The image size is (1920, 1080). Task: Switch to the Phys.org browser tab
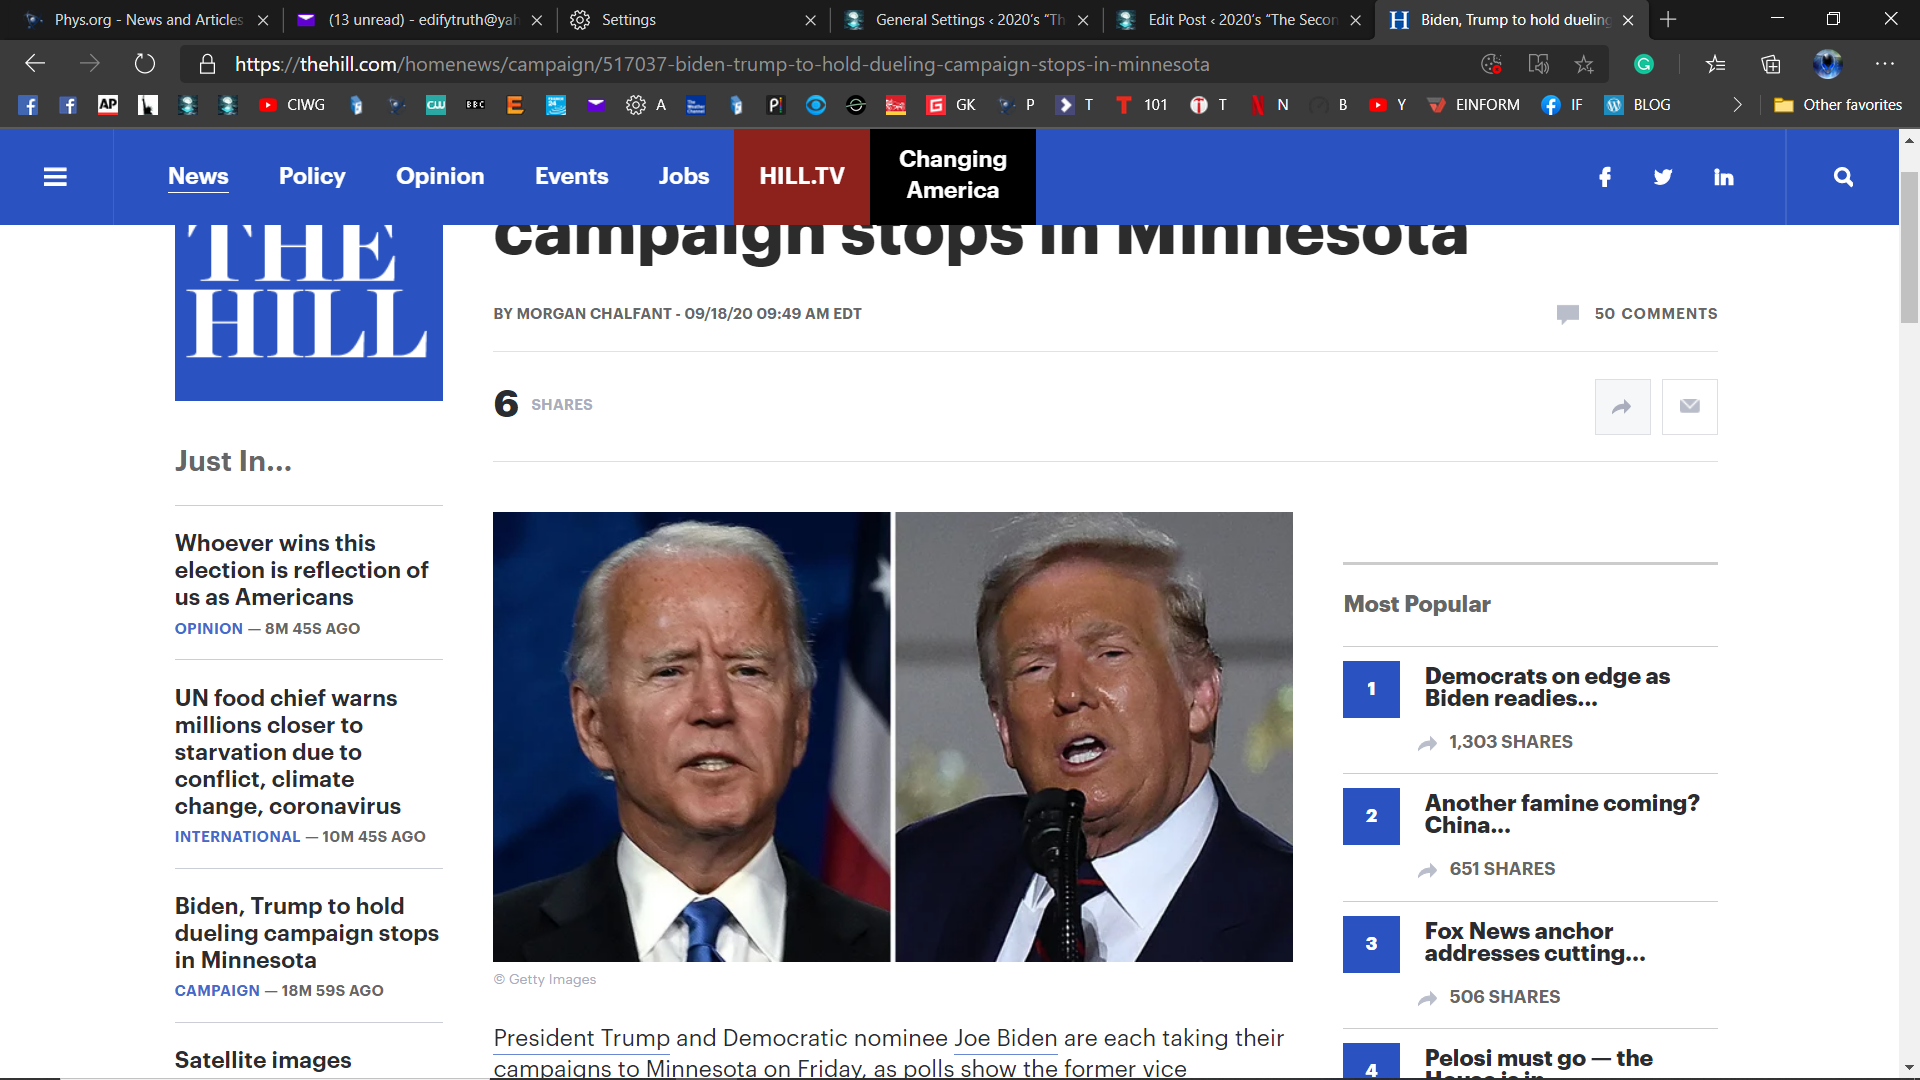148,19
